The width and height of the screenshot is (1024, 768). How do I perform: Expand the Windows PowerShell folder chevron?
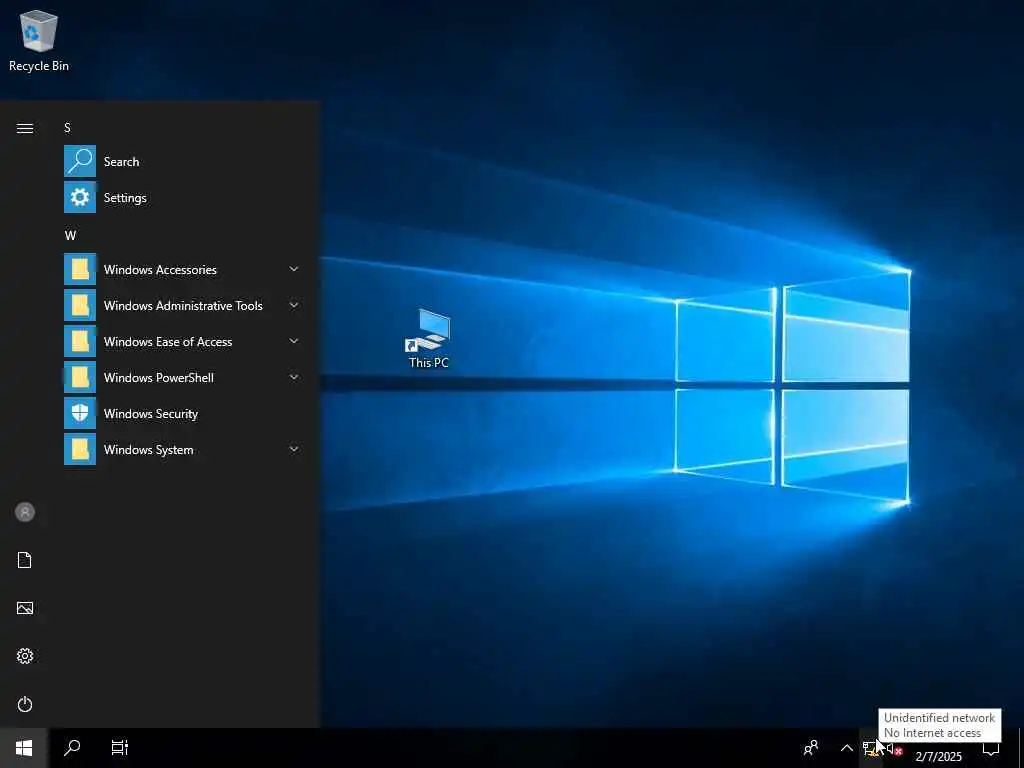294,377
